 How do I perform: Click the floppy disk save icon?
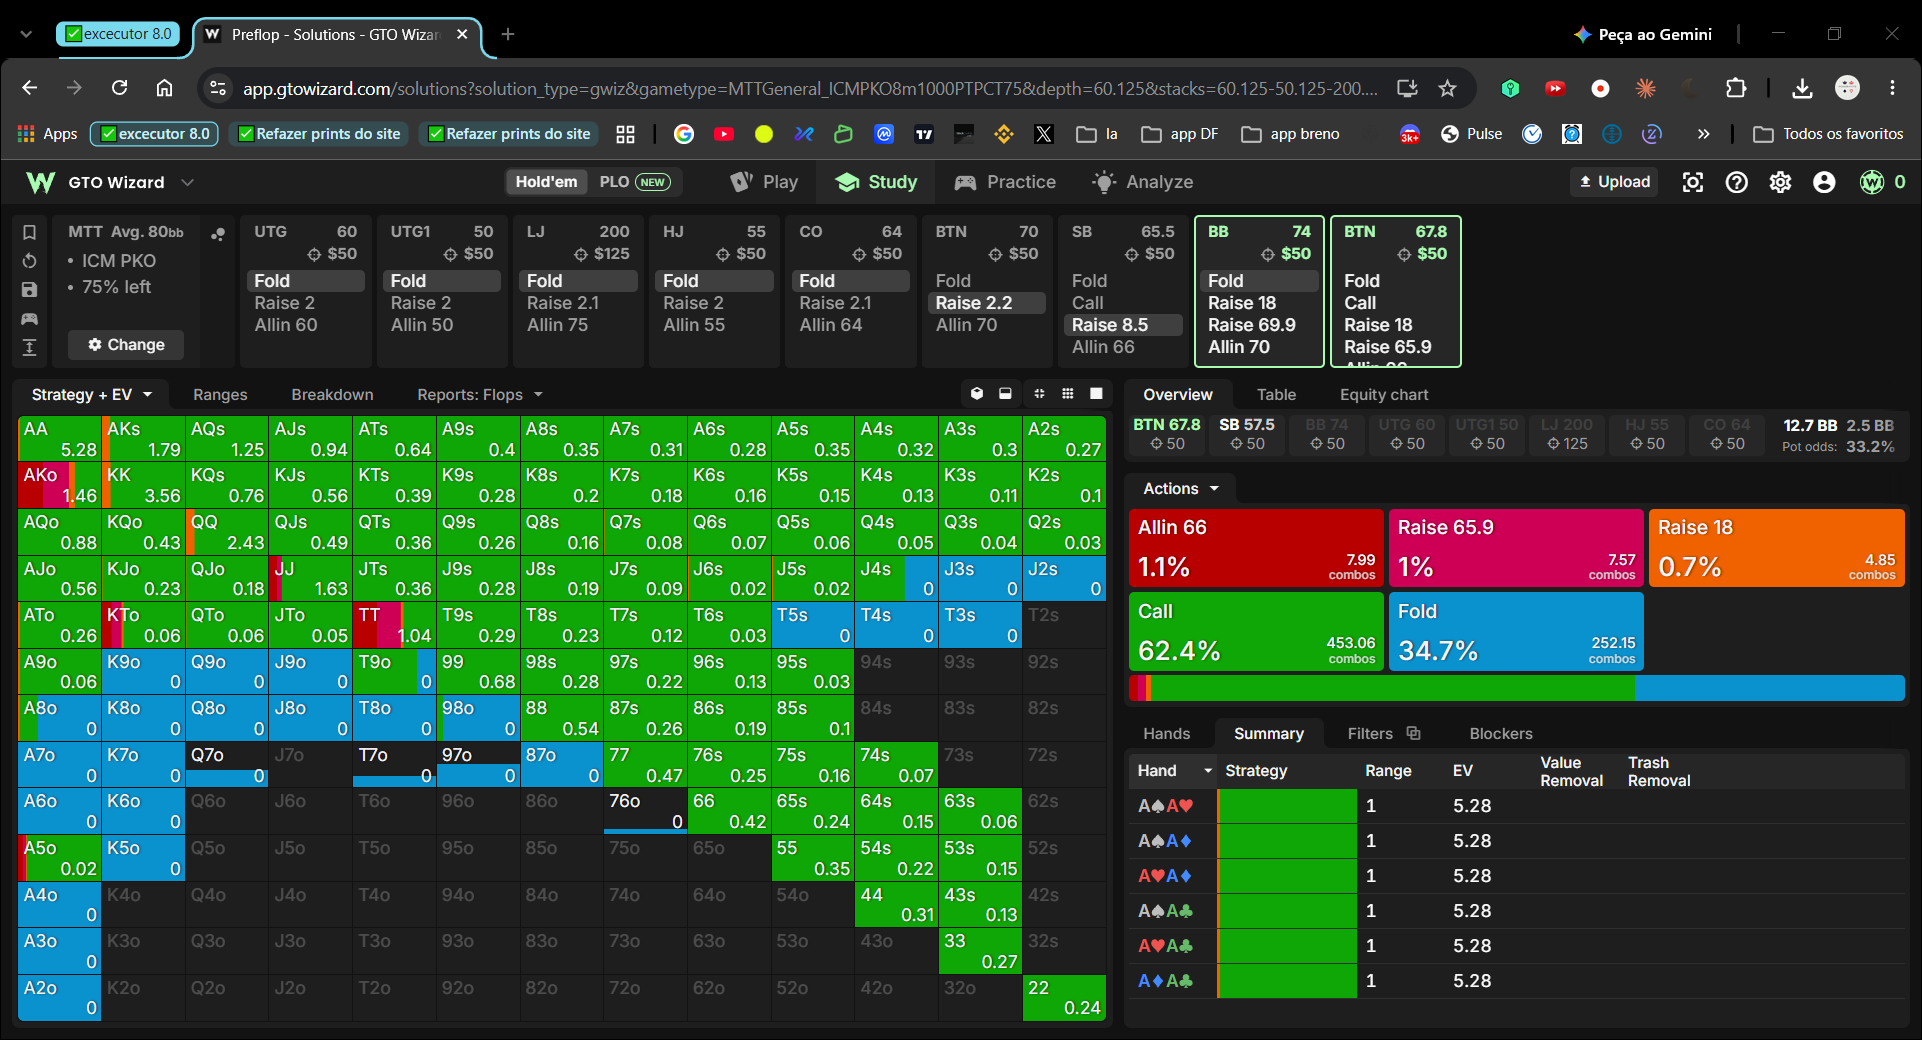coord(29,290)
